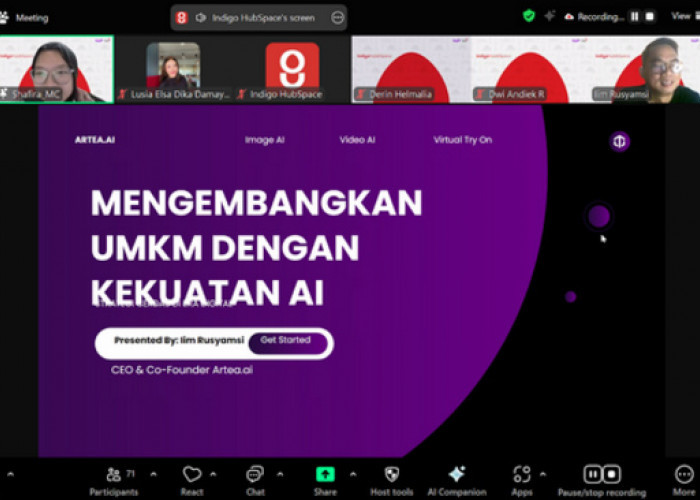The image size is (700, 500).
Task: Click the green encryption shield icon
Action: coord(529,17)
